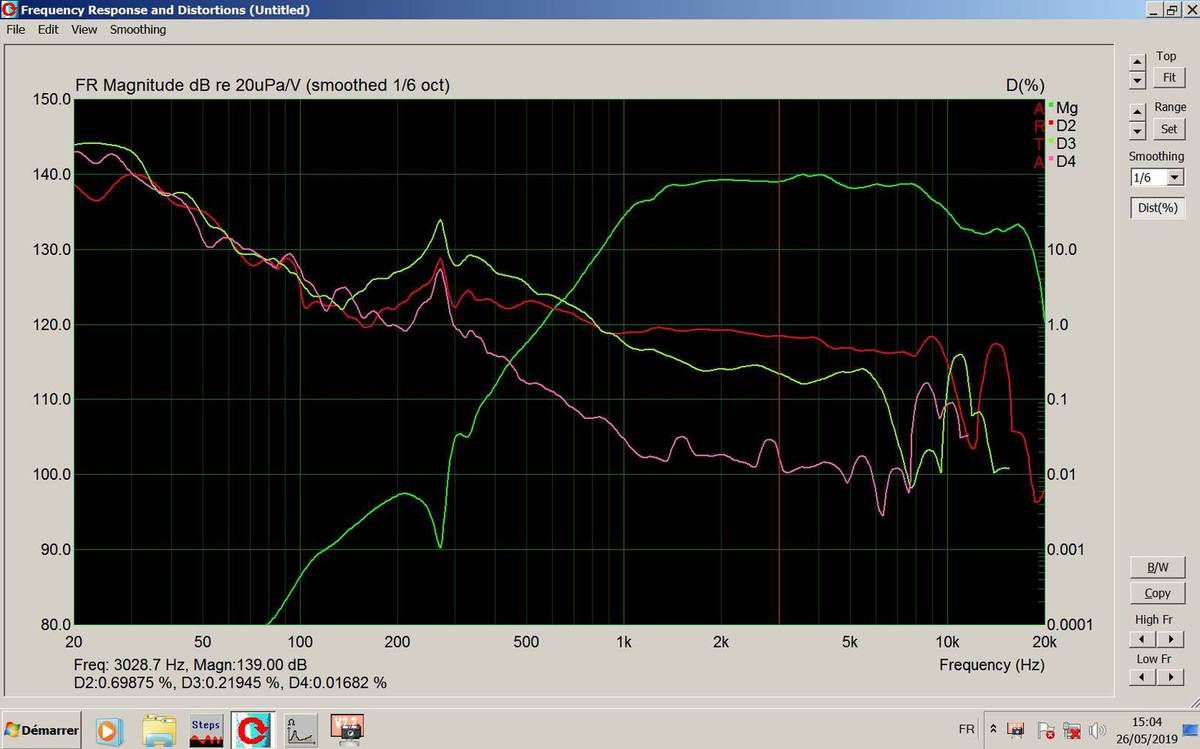The image size is (1200, 749).
Task: Shift Low Fr limit left
Action: pos(1143,678)
